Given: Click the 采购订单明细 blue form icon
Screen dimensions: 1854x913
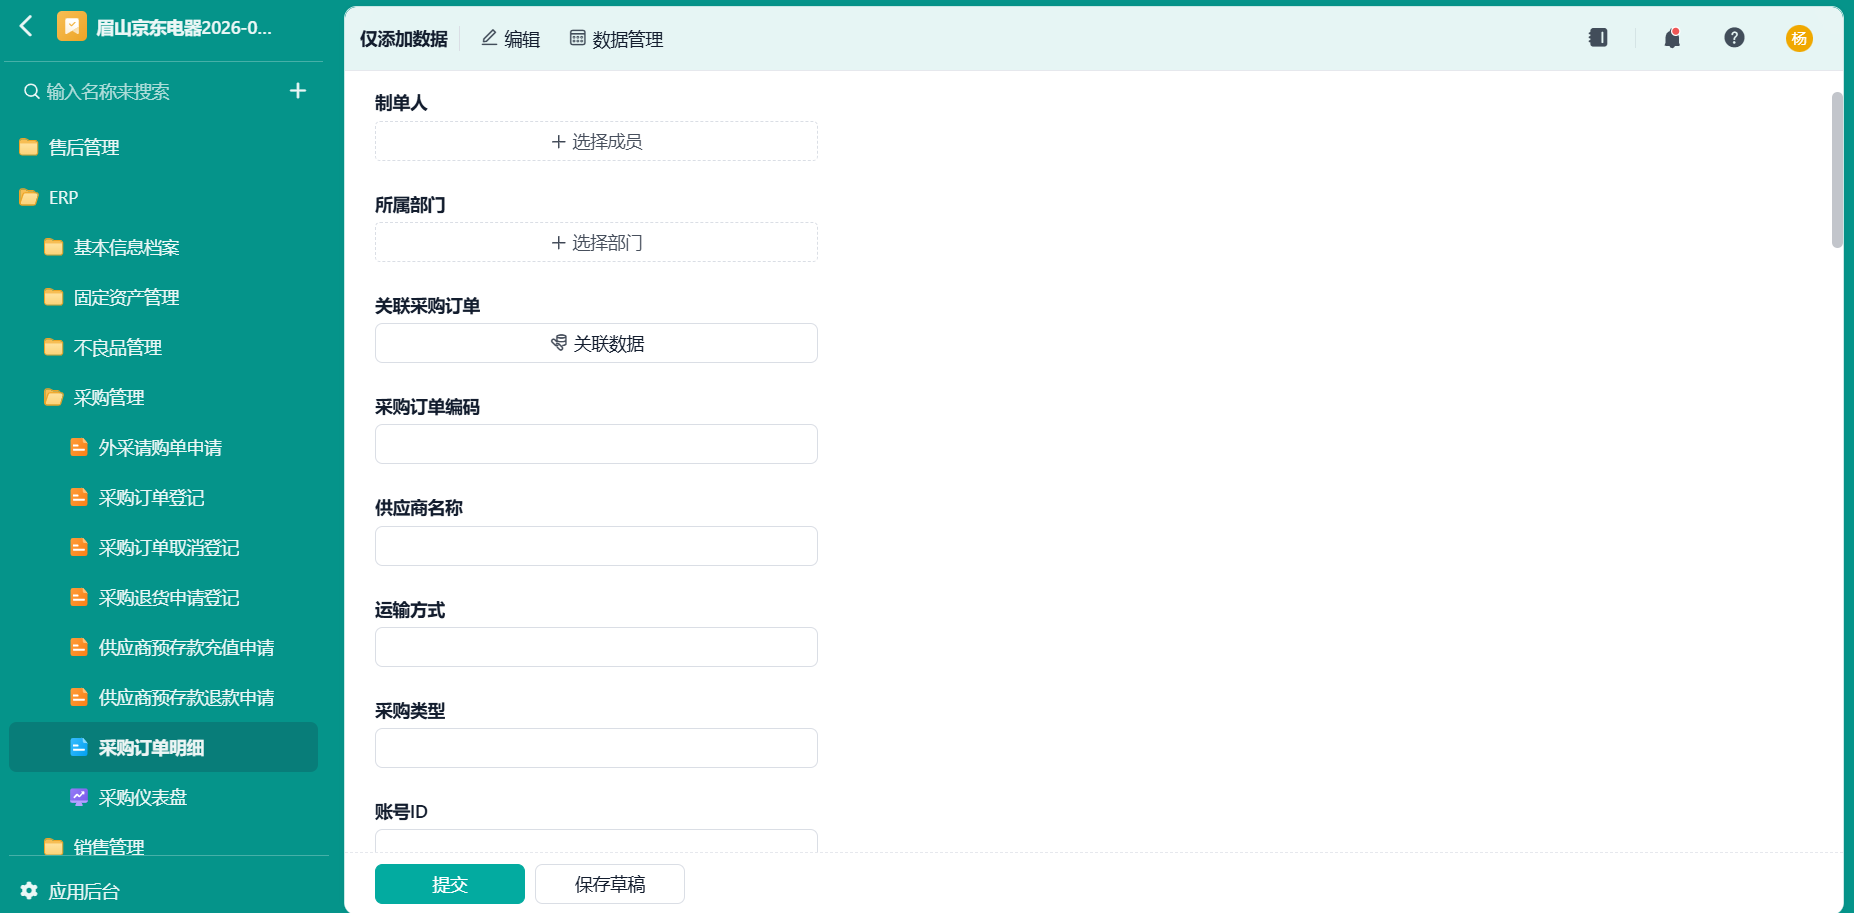Looking at the screenshot, I should [x=79, y=747].
